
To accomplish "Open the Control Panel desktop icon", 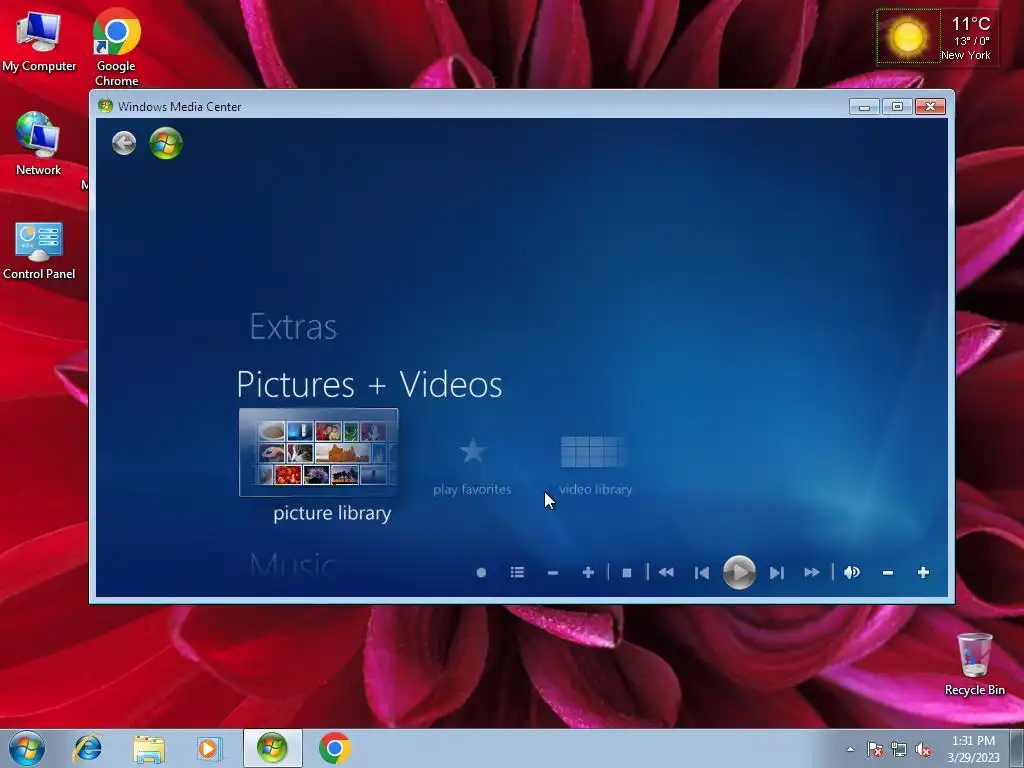I will click(39, 251).
